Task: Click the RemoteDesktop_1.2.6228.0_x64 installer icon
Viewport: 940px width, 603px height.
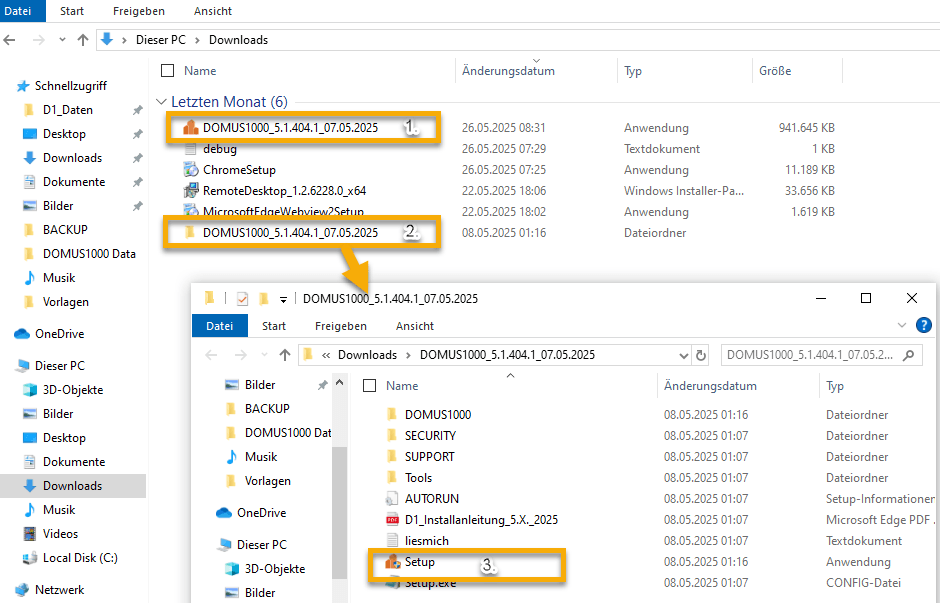Action: (191, 191)
